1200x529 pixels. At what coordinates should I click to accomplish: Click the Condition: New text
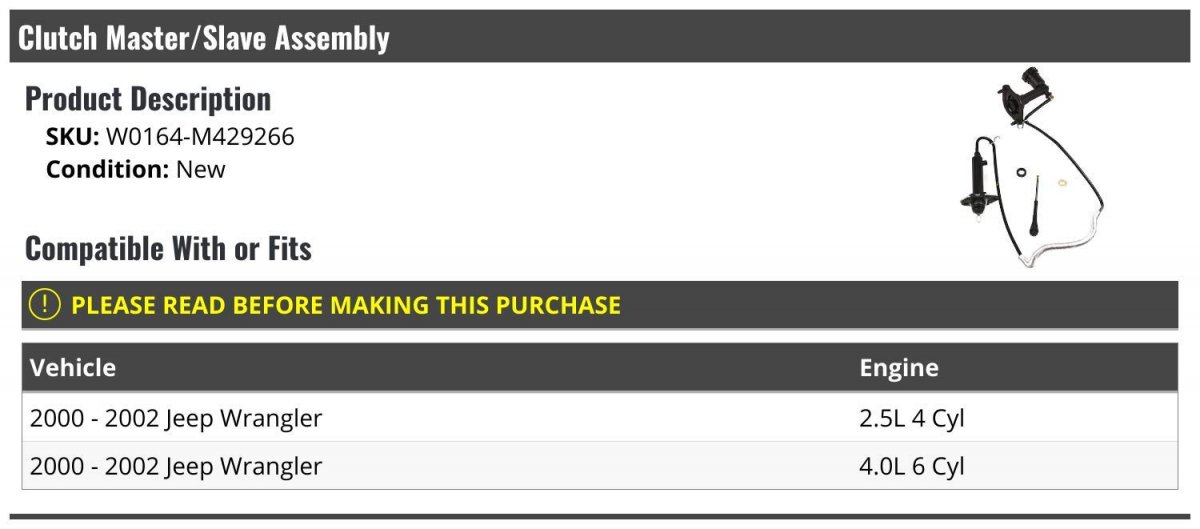point(136,169)
